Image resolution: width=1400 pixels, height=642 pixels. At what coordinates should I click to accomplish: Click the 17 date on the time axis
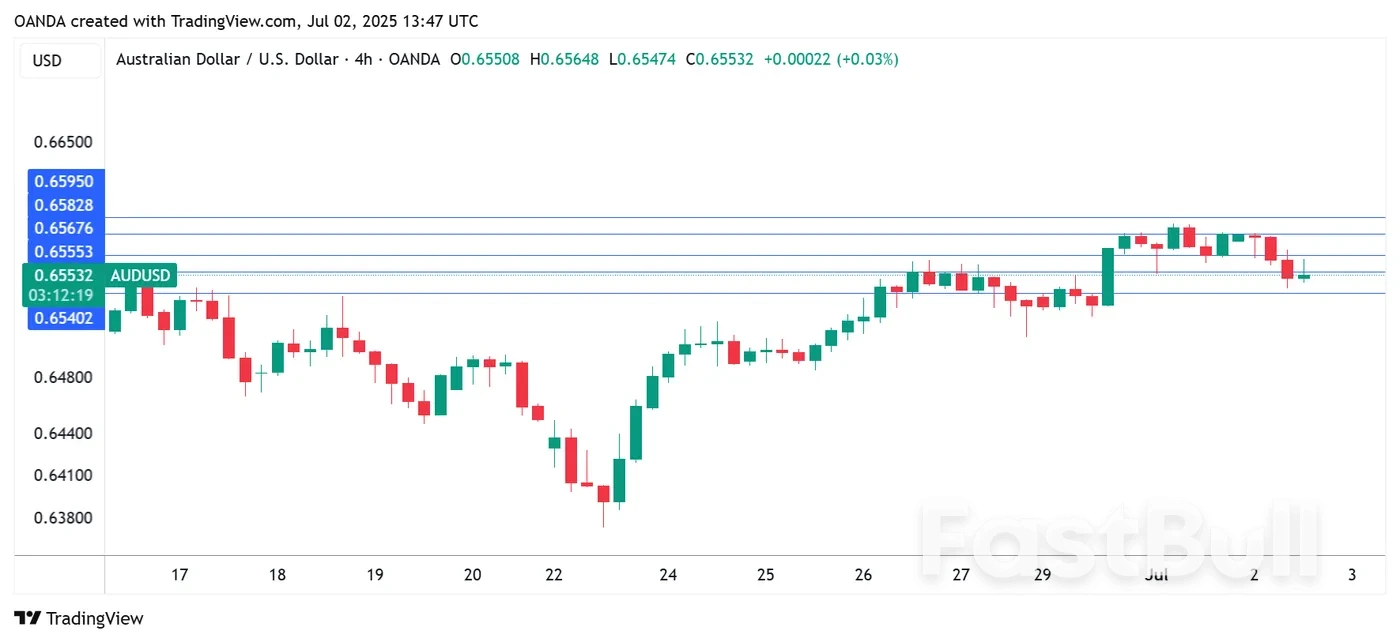[x=179, y=575]
